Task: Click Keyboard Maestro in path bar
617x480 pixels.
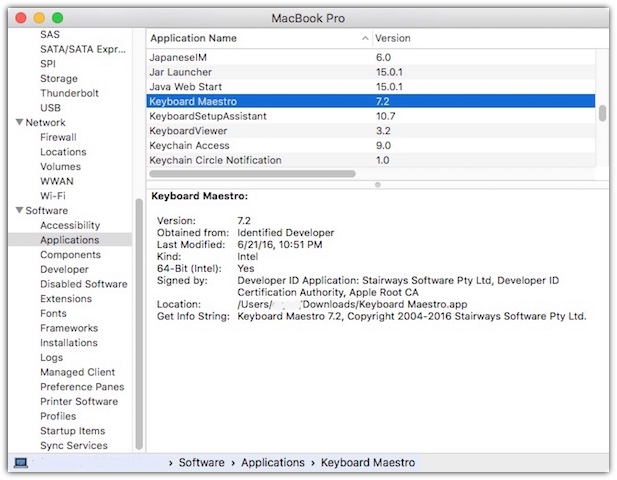Action: 368,463
